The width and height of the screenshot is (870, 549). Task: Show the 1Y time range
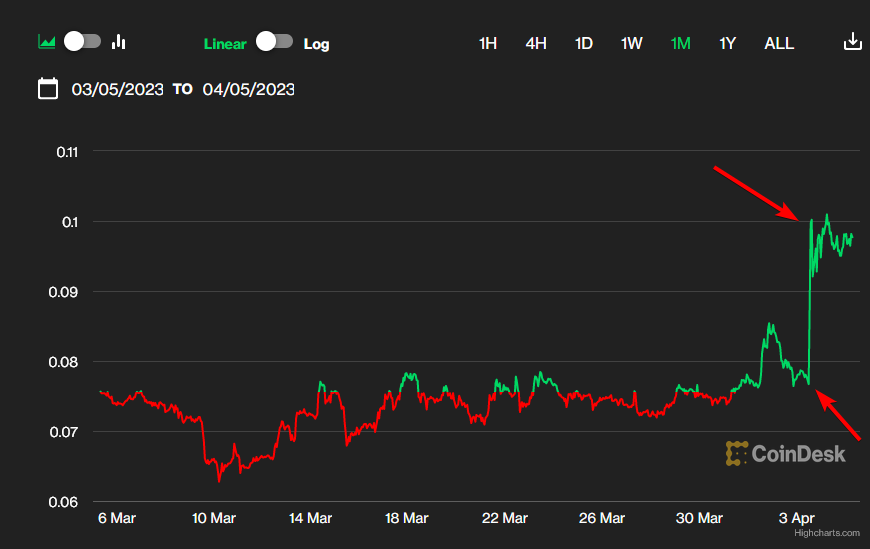(x=728, y=43)
